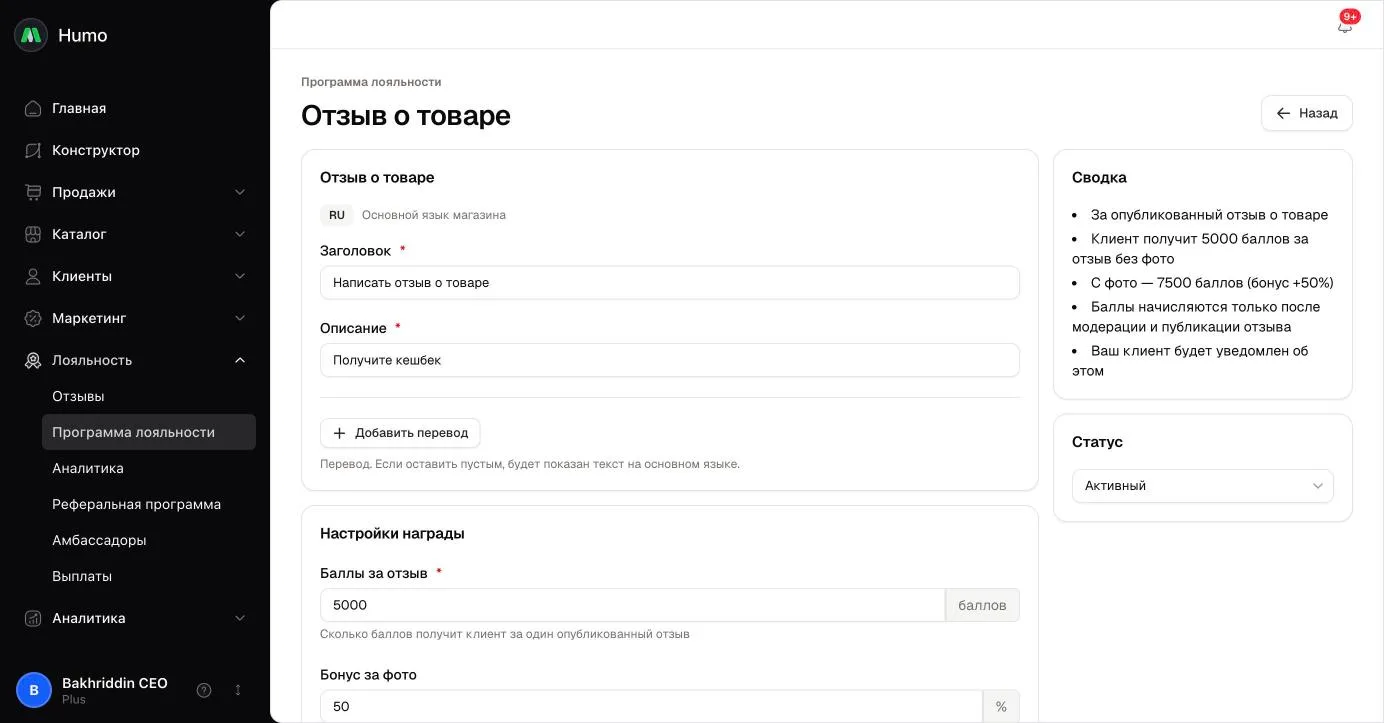This screenshot has height=723, width=1384.
Task: Expand the Продажи menu chevron
Action: (240, 192)
